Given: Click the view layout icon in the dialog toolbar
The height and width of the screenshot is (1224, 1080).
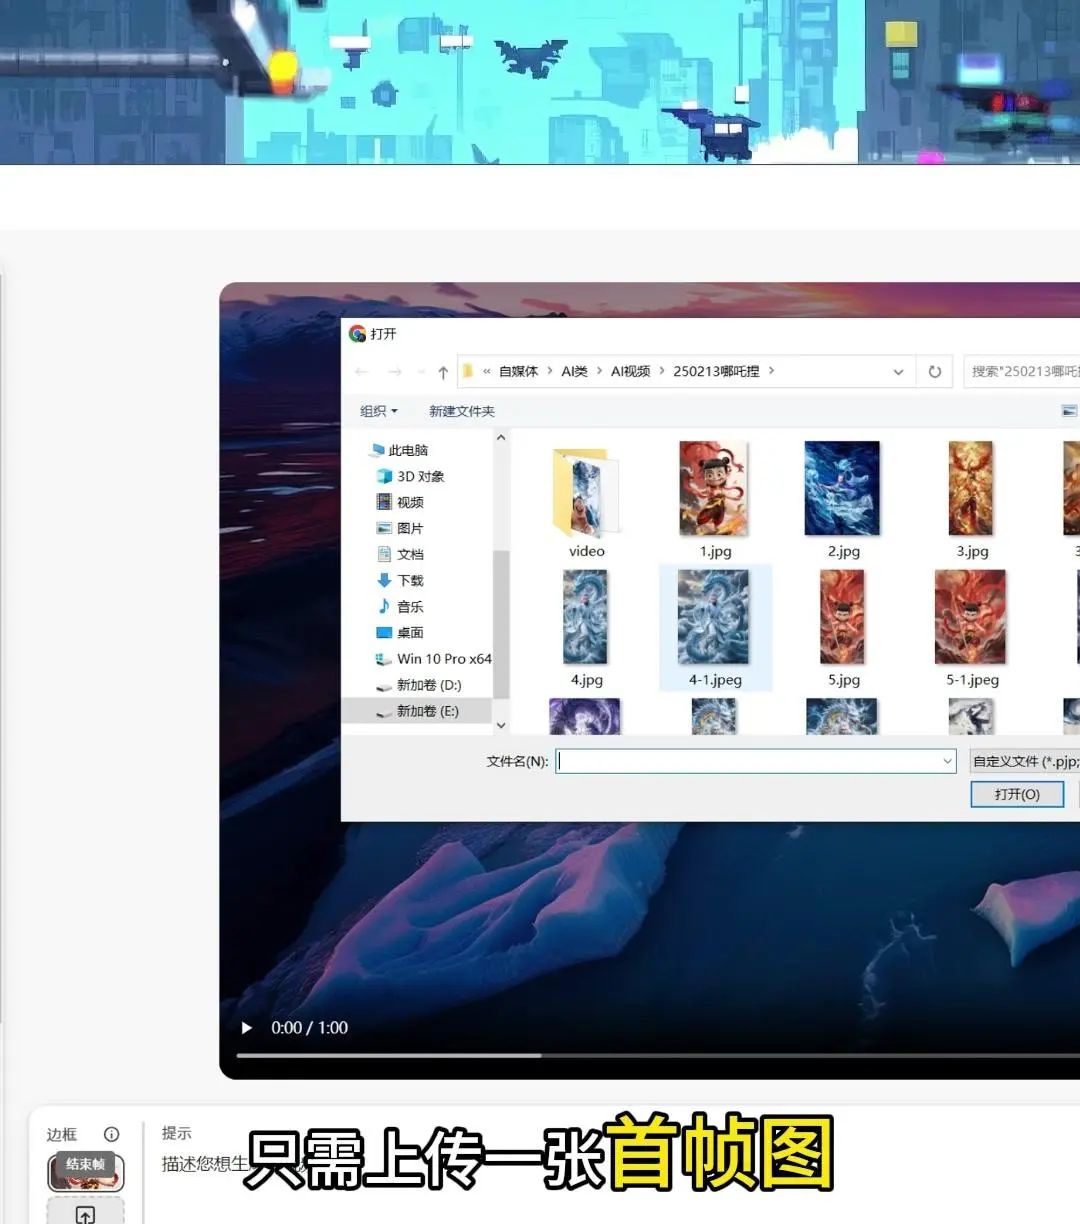Looking at the screenshot, I should click(1070, 410).
